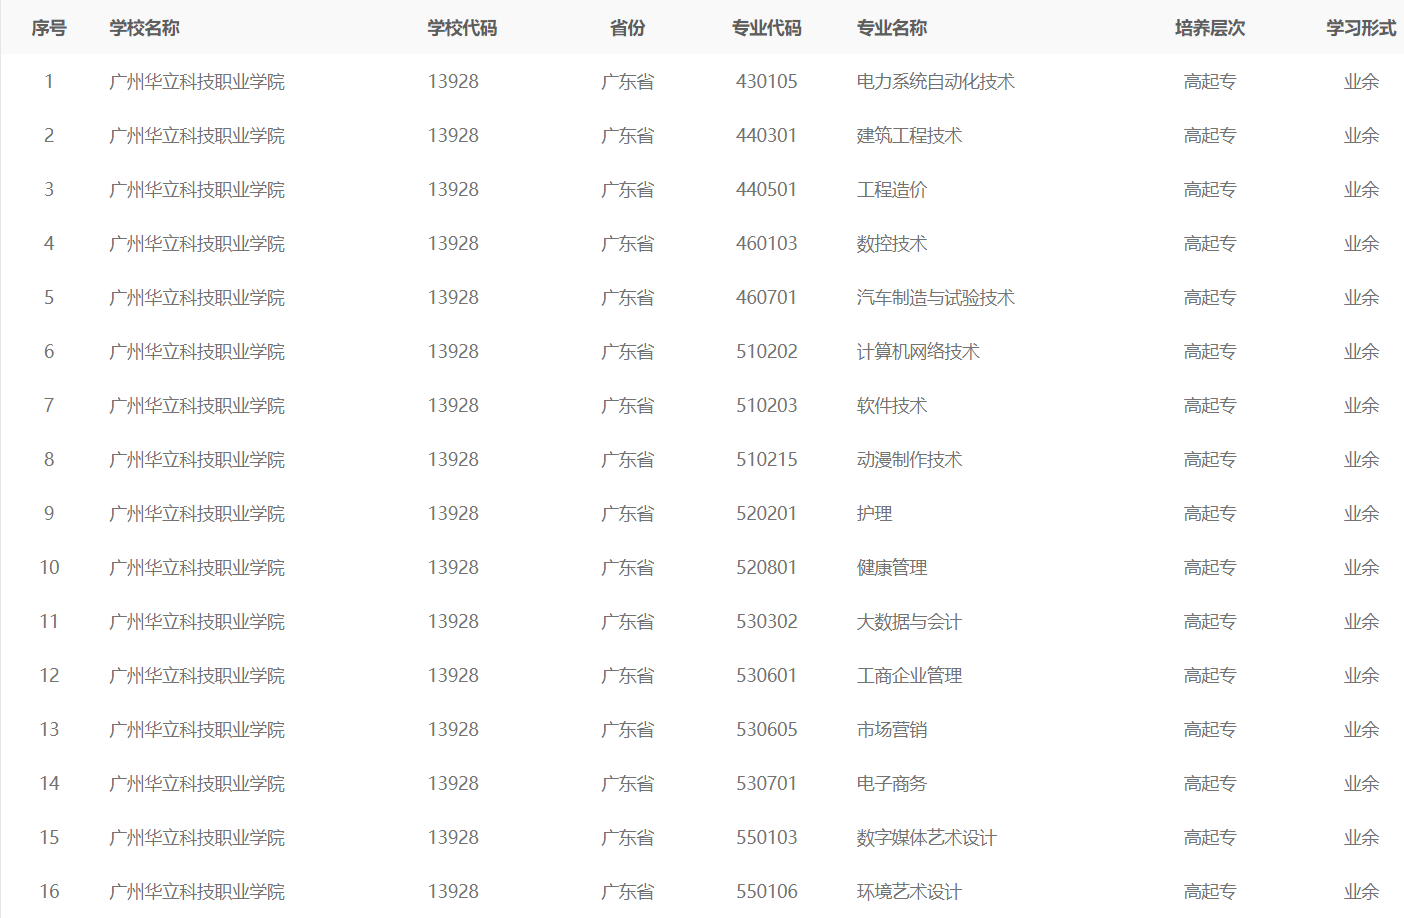Select major name 汽车制造与试验技术
This screenshot has width=1404, height=918.
click(936, 298)
